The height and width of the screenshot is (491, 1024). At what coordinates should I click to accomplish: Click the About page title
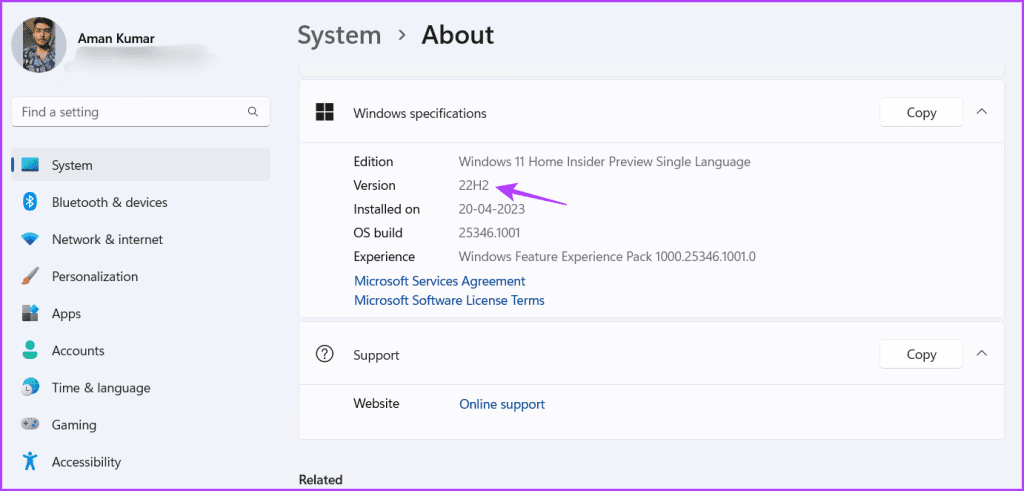click(458, 35)
